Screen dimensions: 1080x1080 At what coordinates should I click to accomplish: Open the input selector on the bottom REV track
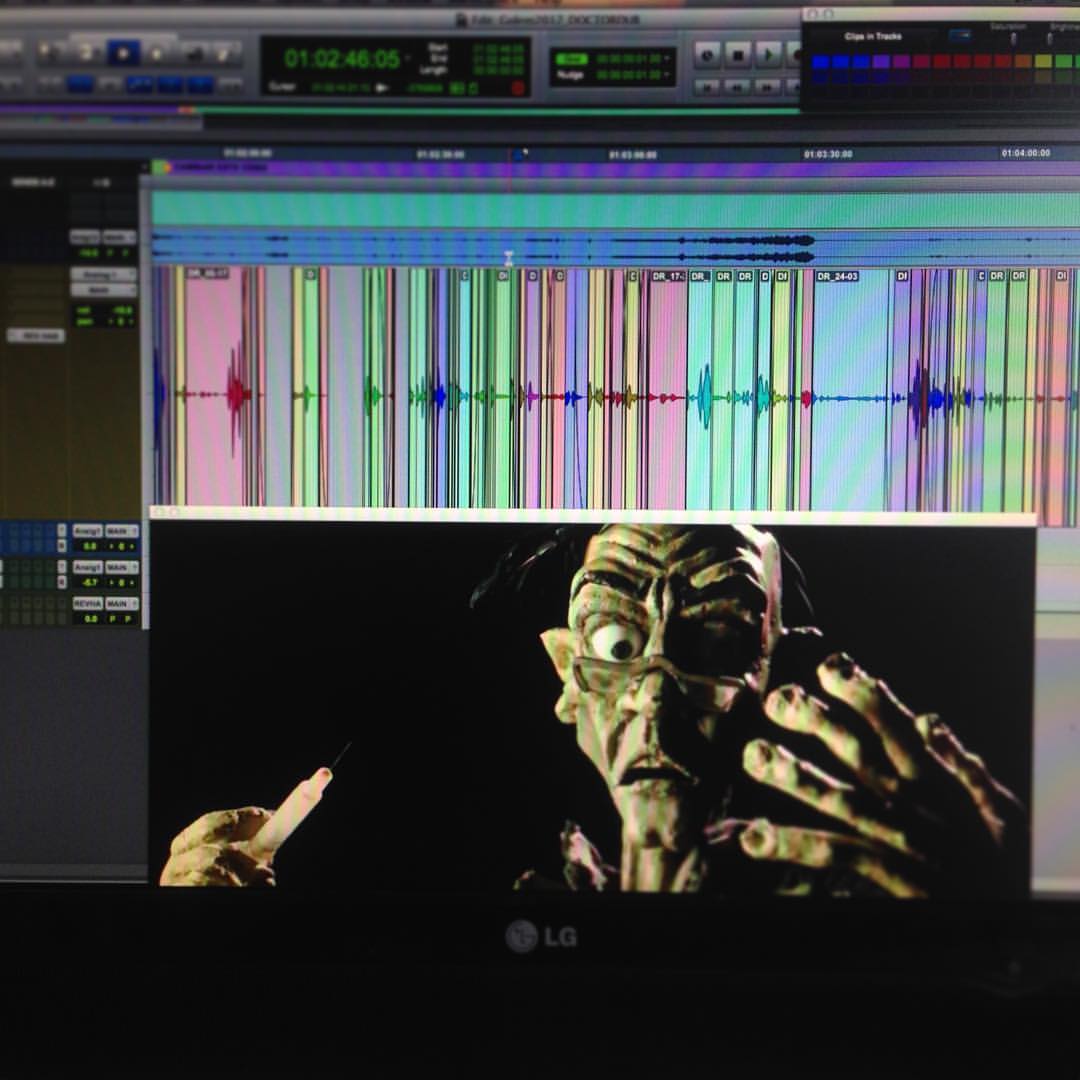pyautogui.click(x=88, y=603)
